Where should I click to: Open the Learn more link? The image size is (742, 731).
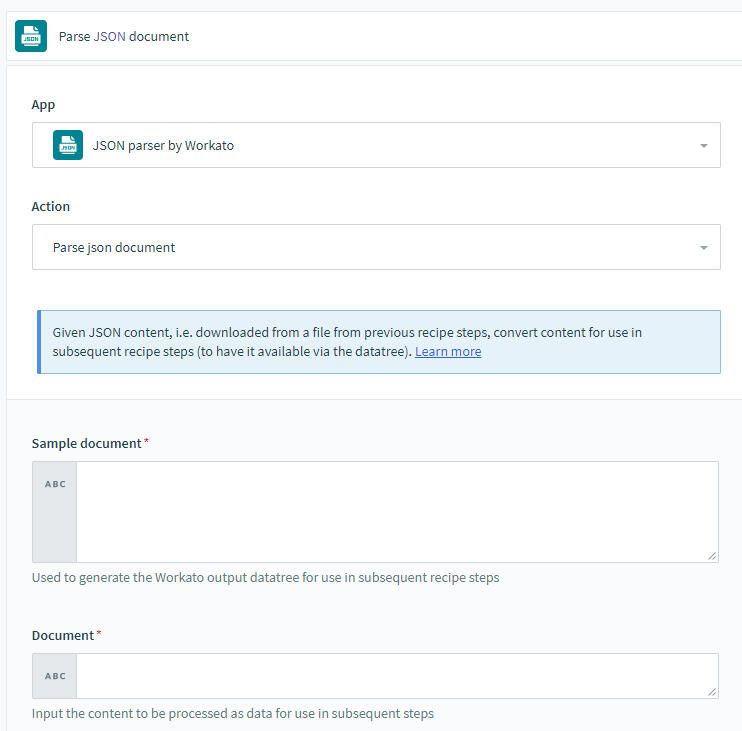pos(448,352)
